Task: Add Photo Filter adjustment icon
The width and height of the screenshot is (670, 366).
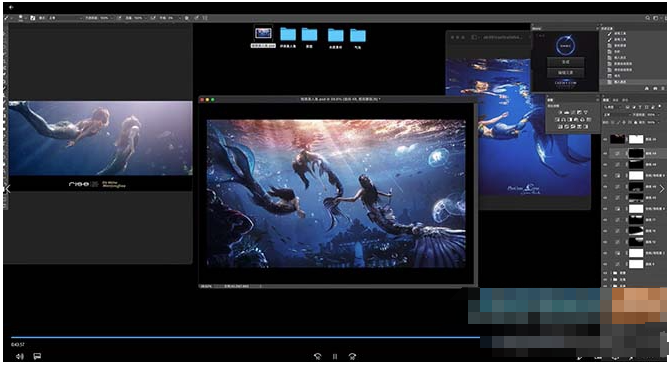Action: click(576, 120)
